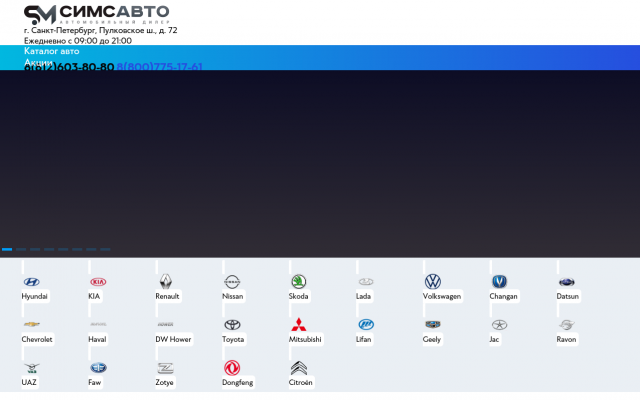Open the Ravon brand link
640x400 pixels.
click(567, 339)
